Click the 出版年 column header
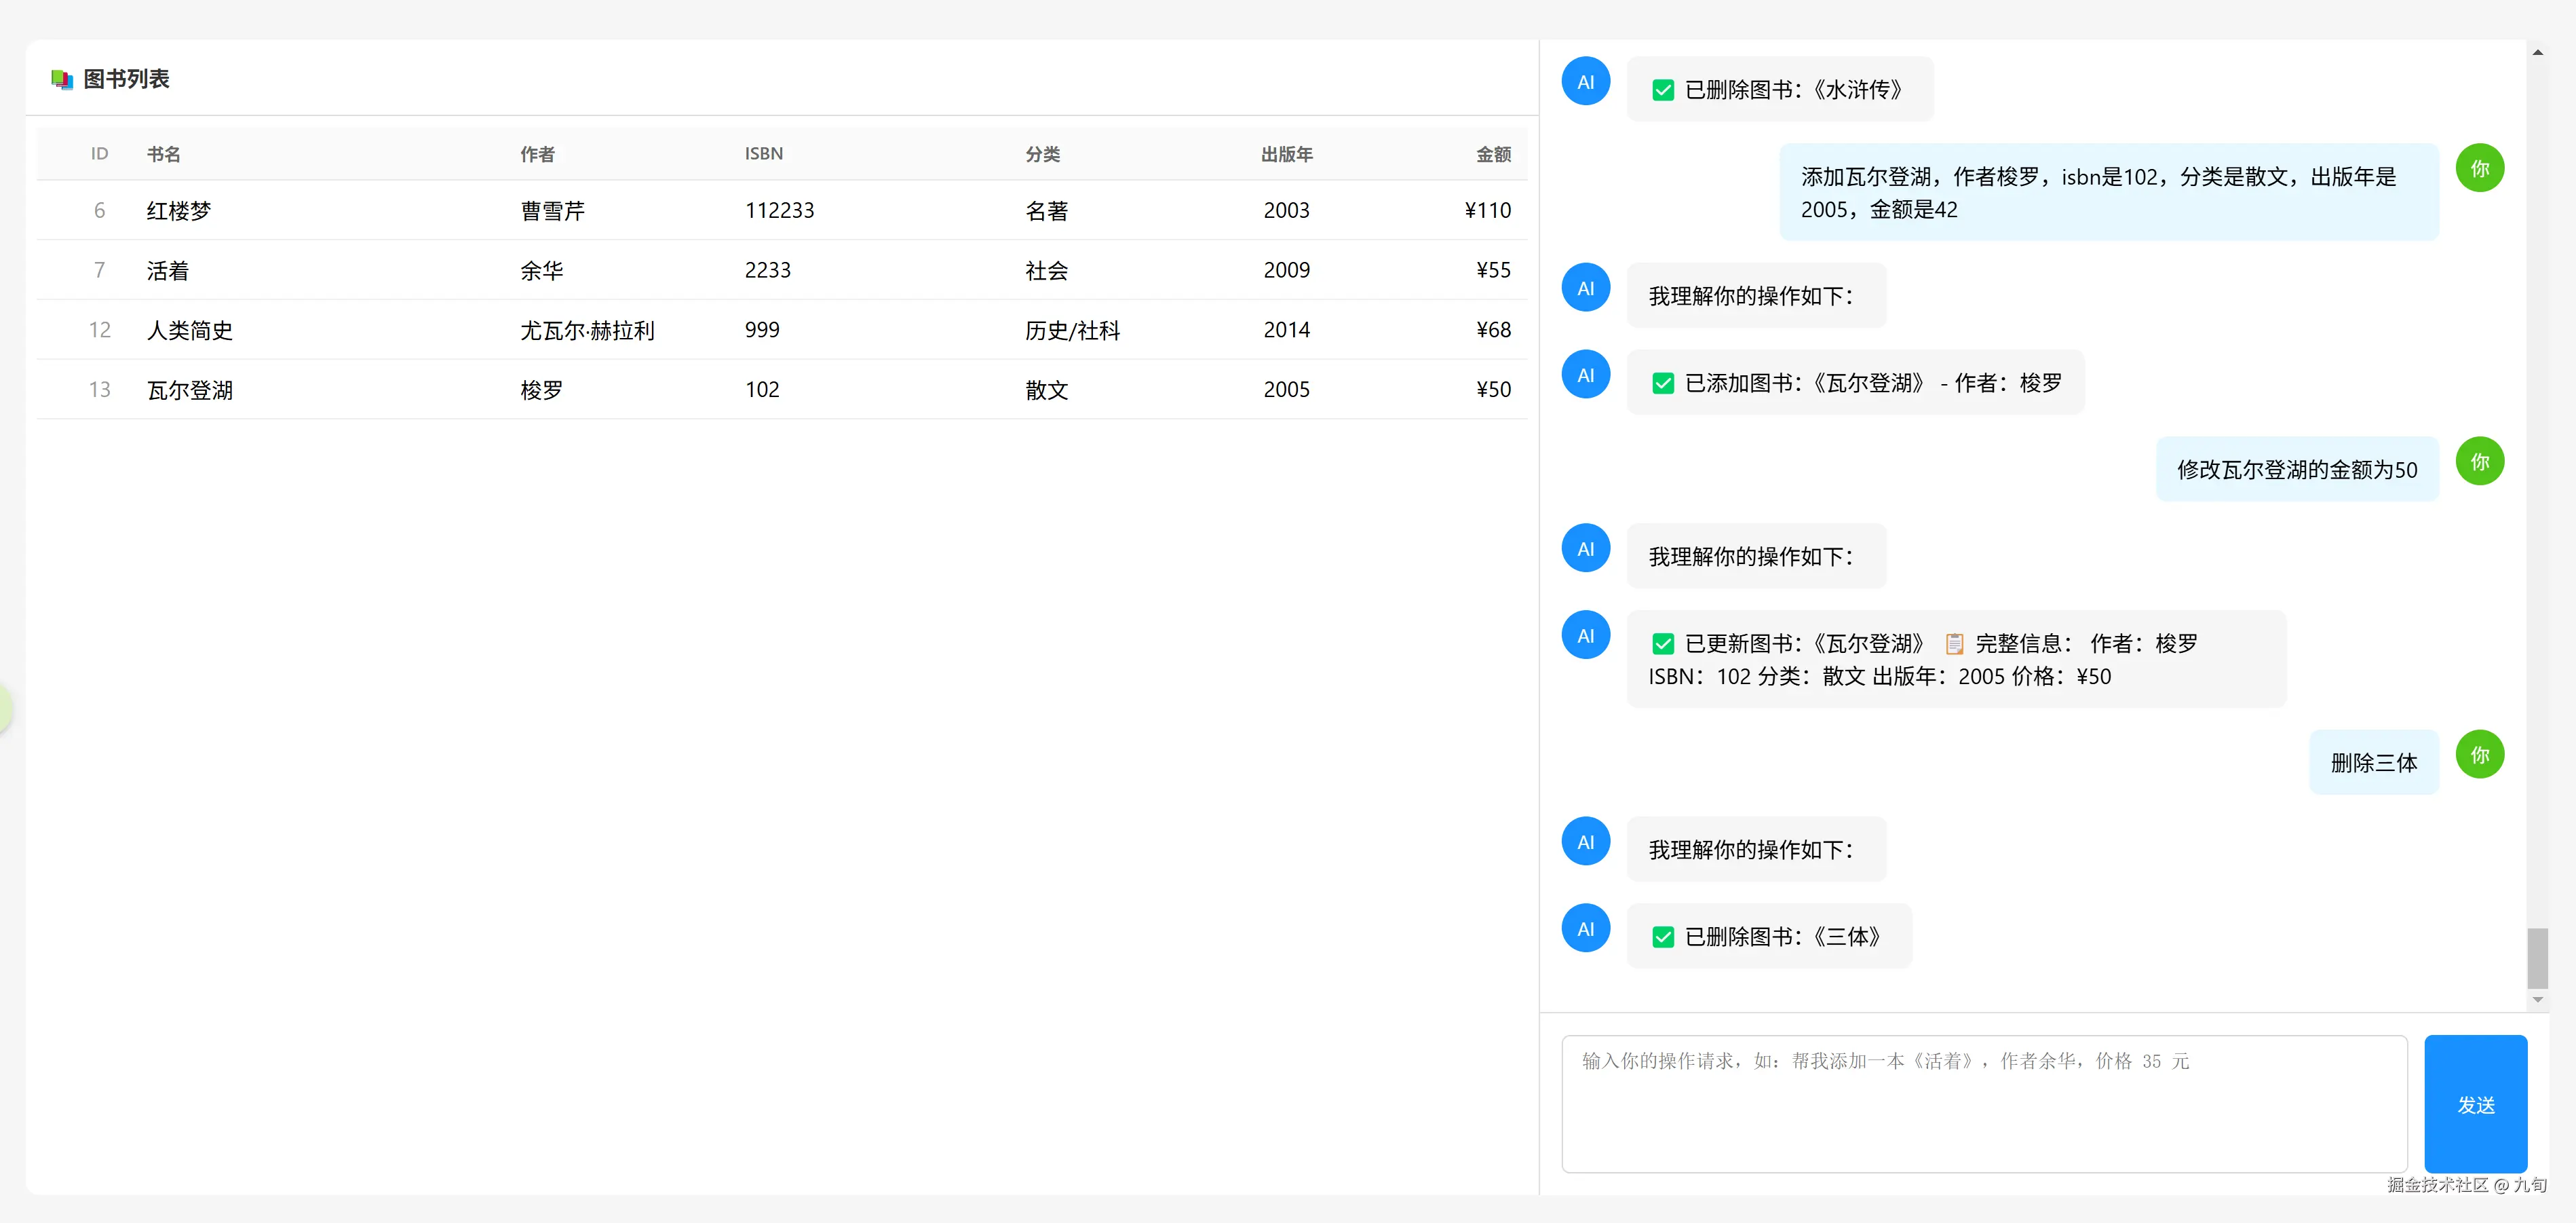Viewport: 2576px width, 1223px height. [1286, 154]
